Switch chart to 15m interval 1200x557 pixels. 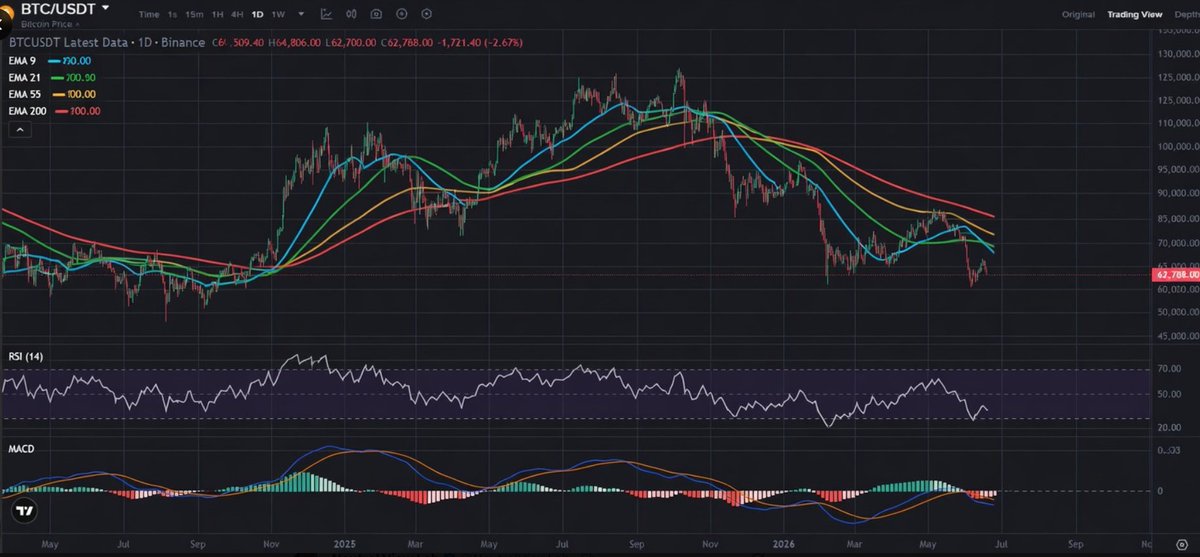pos(194,15)
